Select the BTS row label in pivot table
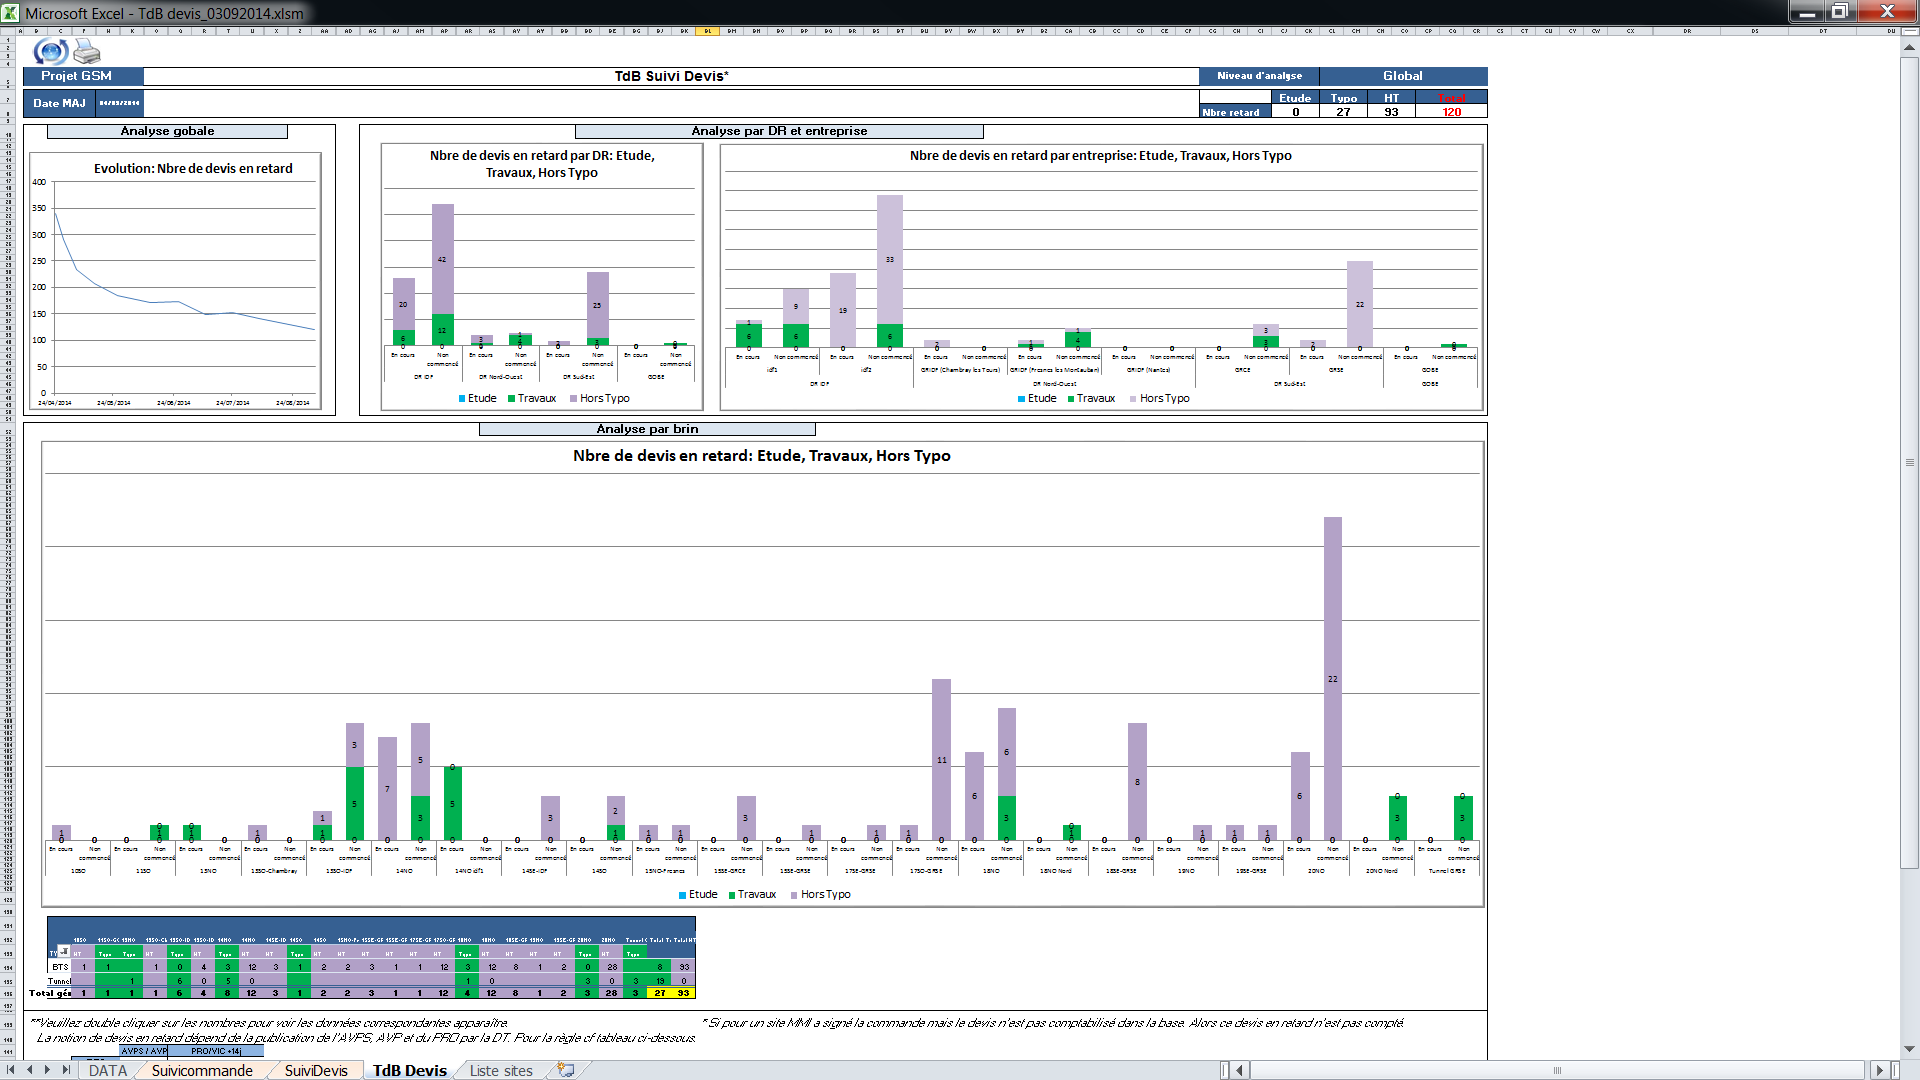 click(x=60, y=967)
